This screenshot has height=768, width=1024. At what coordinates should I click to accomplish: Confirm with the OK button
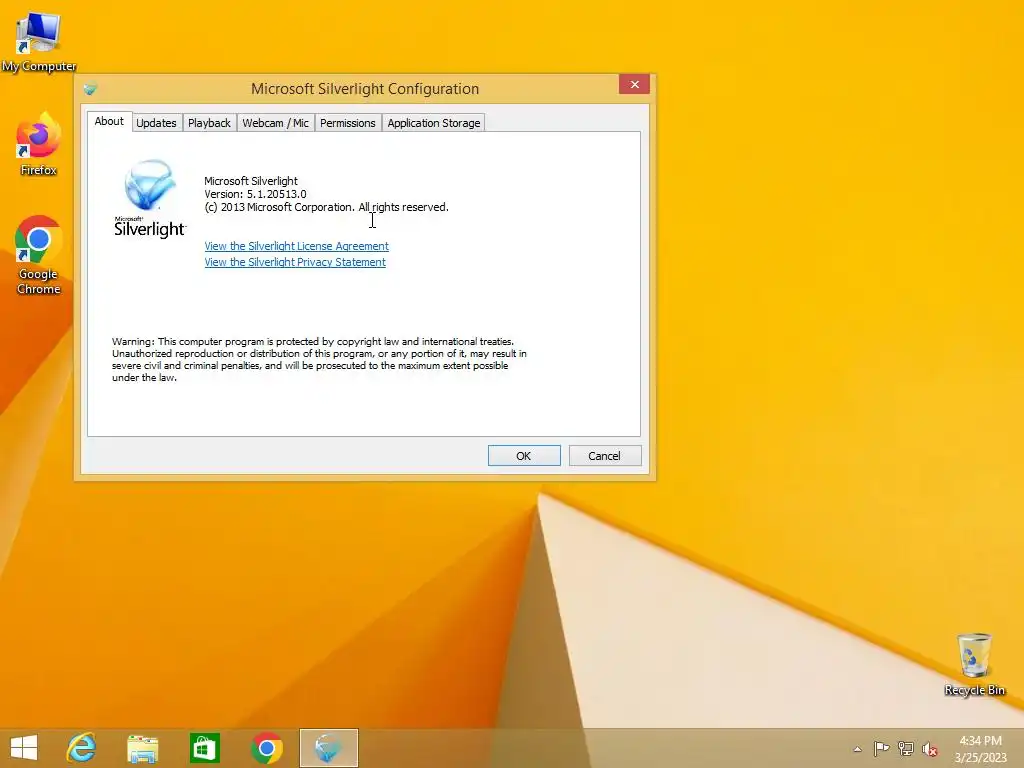click(524, 456)
